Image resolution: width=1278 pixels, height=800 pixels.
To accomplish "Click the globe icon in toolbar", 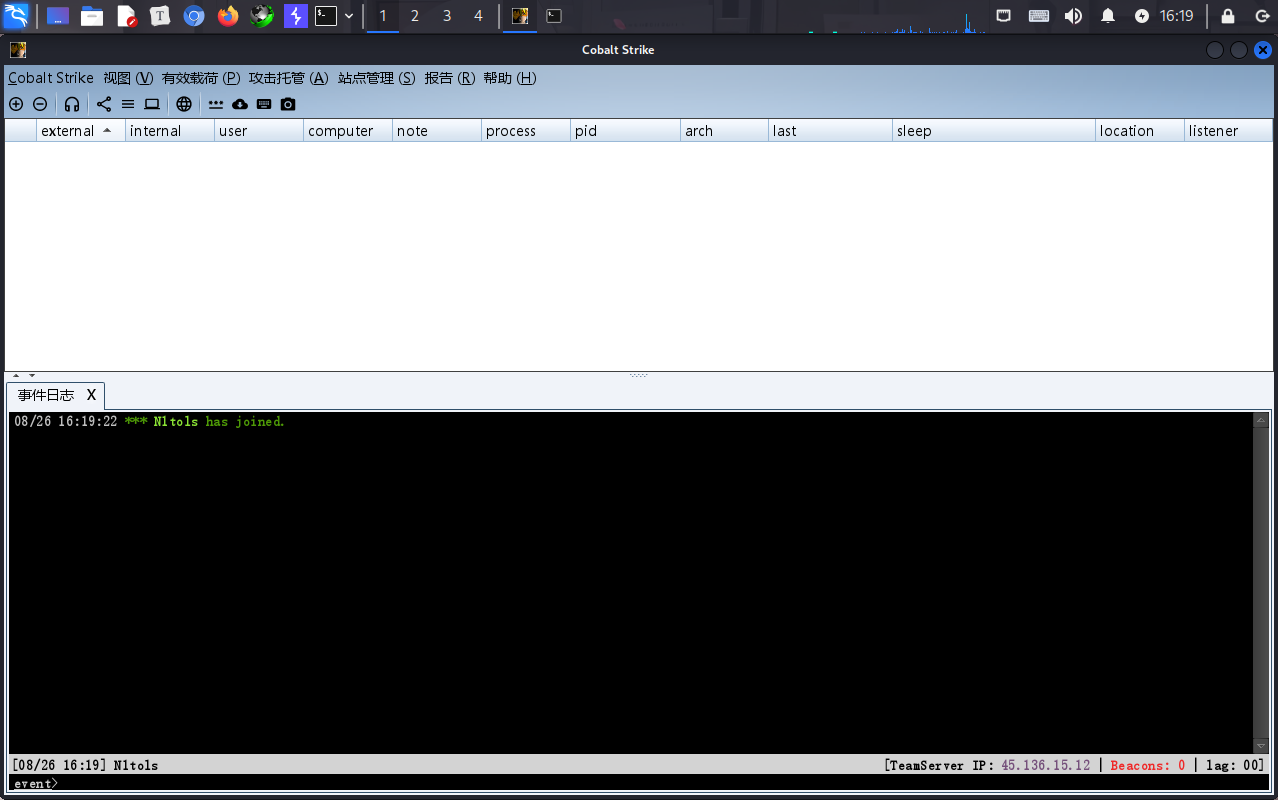I will pos(184,104).
